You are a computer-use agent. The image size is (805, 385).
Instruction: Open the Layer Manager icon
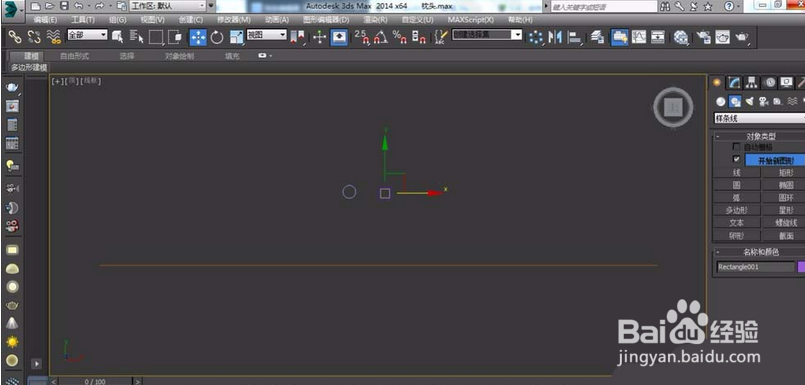tap(597, 37)
